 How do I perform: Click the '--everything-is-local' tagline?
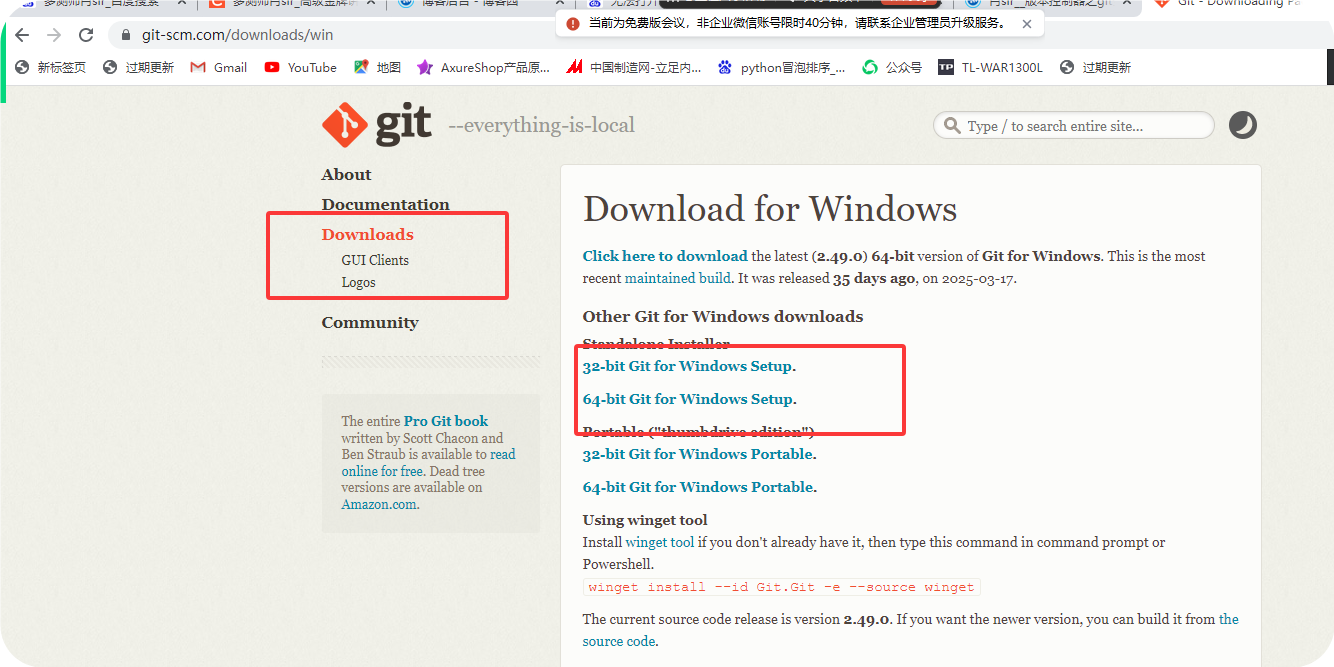pyautogui.click(x=541, y=125)
